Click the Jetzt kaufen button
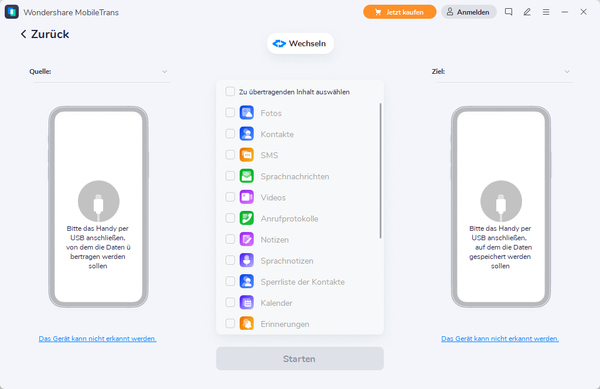Screen dimensions: 600x389 (x=399, y=12)
